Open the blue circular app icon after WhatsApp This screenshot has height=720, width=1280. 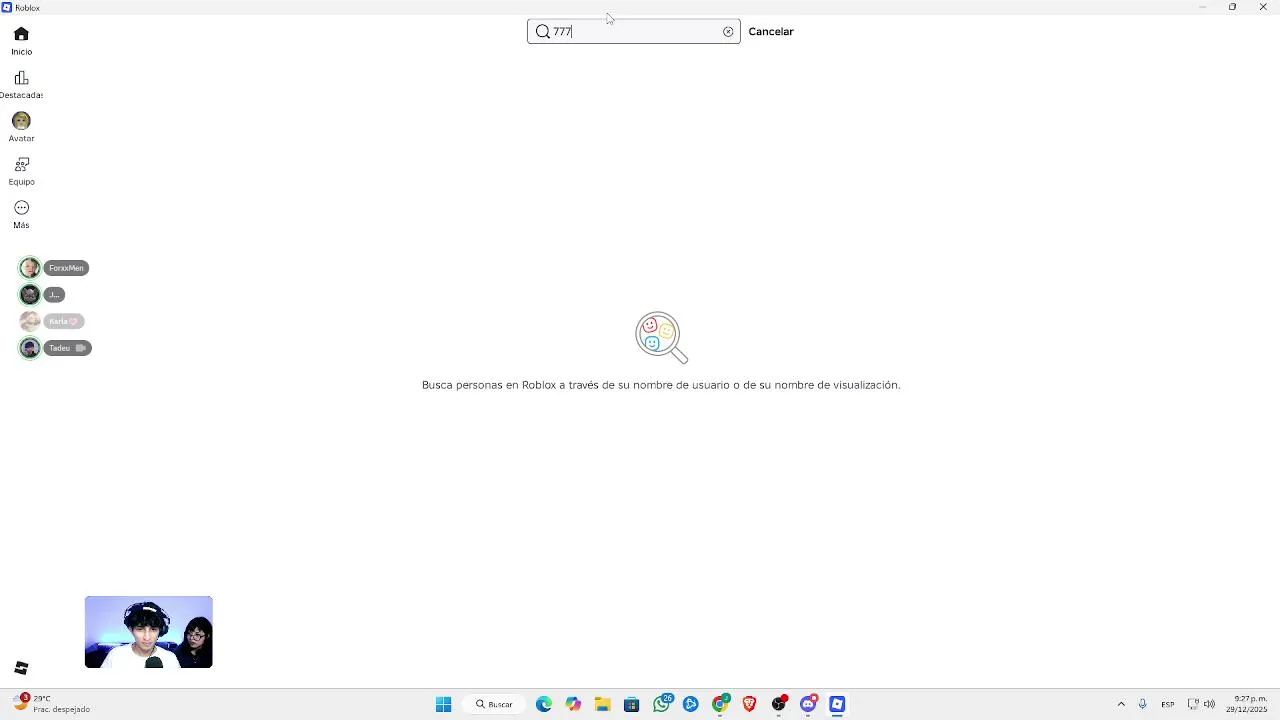[690, 705]
